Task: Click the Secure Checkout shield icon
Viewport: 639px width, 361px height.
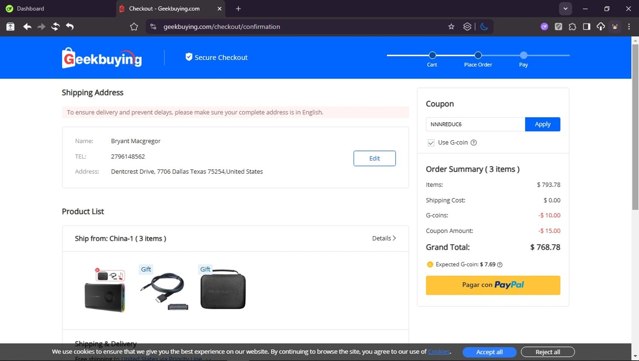Action: [x=189, y=57]
